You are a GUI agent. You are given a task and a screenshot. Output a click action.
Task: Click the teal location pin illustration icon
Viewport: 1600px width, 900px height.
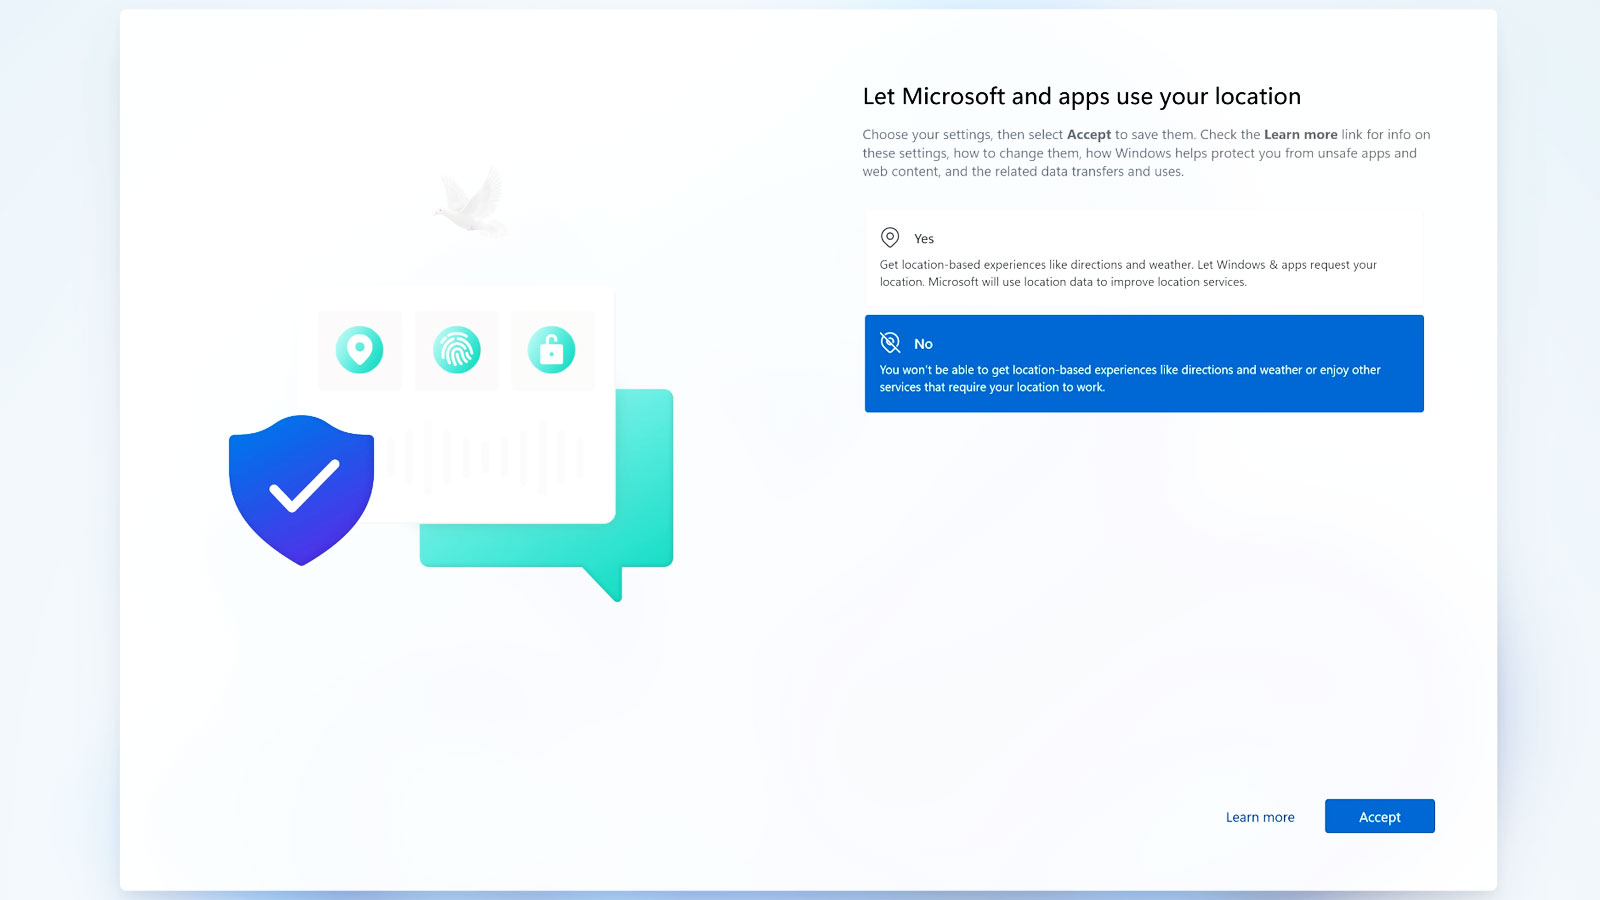point(360,350)
